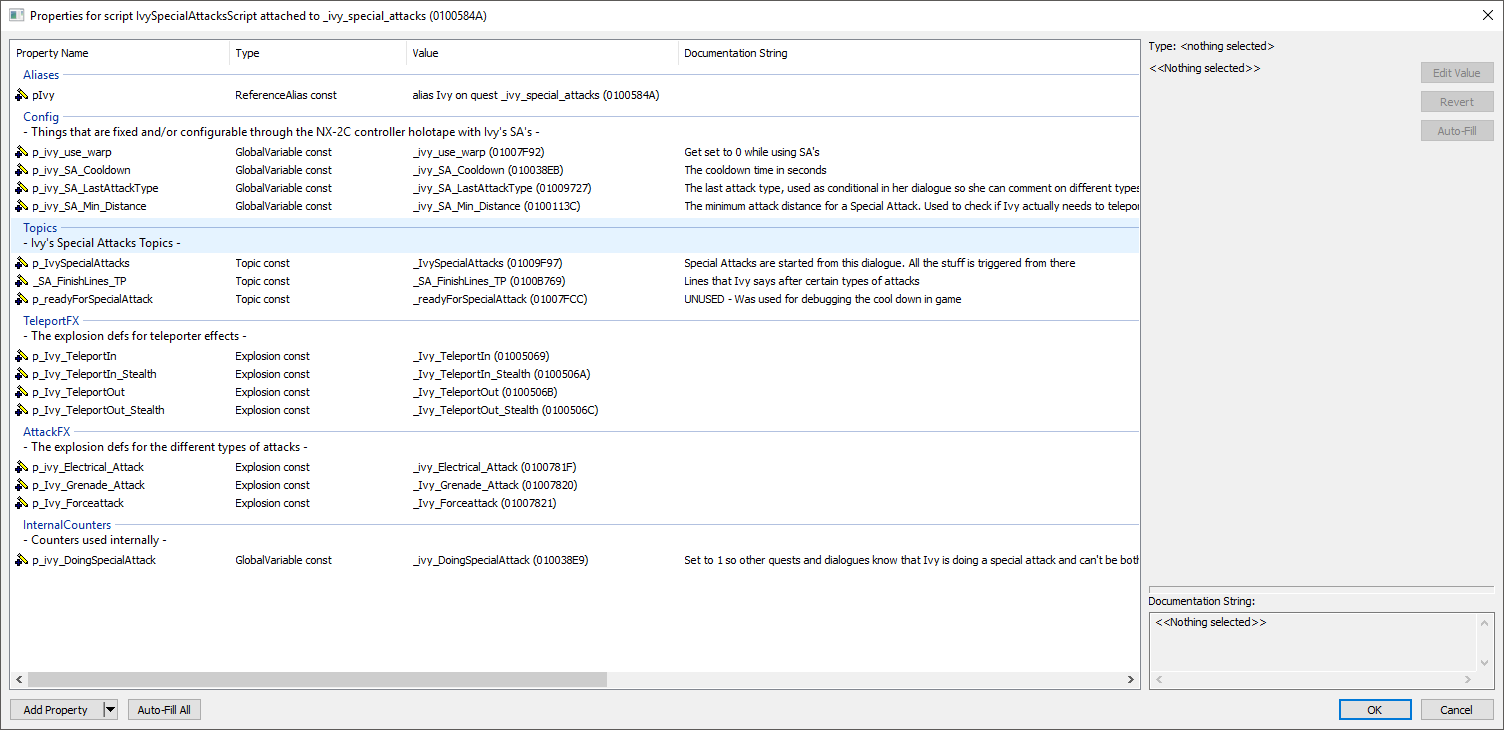Click the value '_Ivy_TeleportOut_Stealth (0100506C)'

coord(505,410)
